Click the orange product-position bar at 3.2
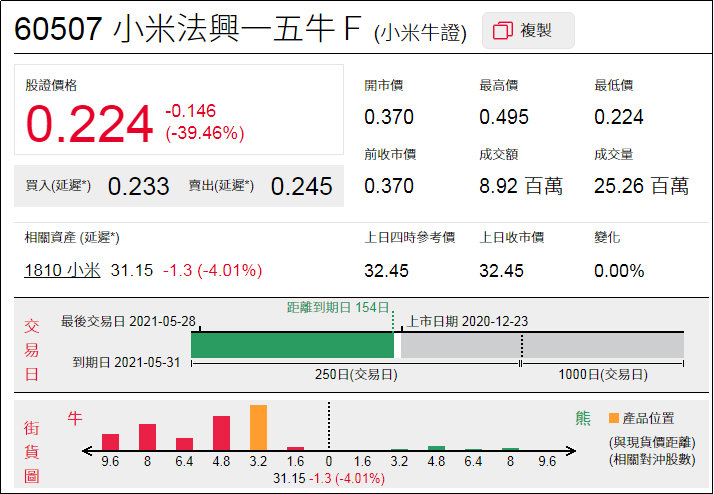714x494 pixels. (258, 428)
